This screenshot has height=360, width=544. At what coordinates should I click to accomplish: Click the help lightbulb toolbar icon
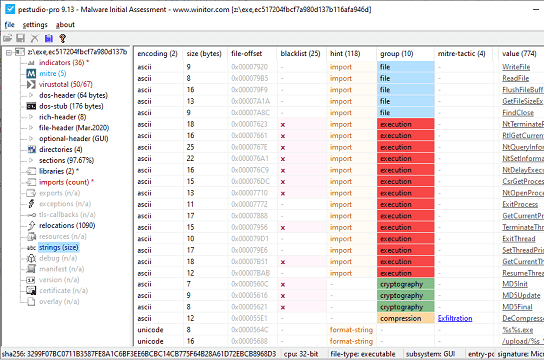(62, 38)
